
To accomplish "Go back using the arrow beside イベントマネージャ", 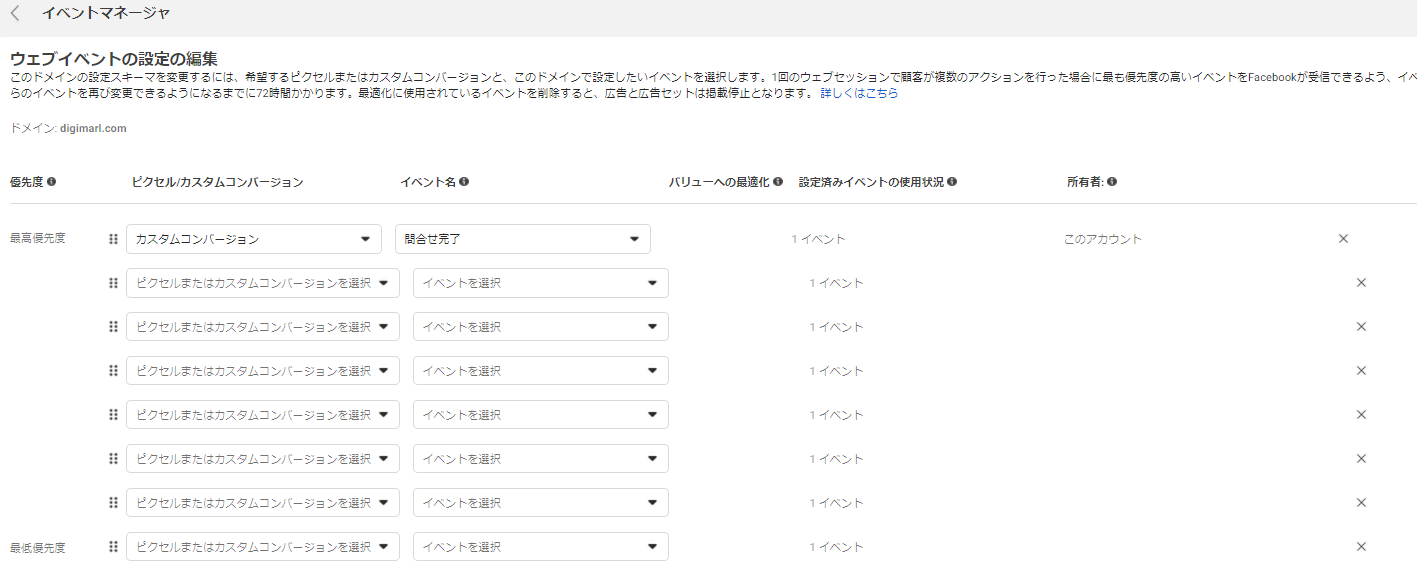I will pyautogui.click(x=15, y=14).
